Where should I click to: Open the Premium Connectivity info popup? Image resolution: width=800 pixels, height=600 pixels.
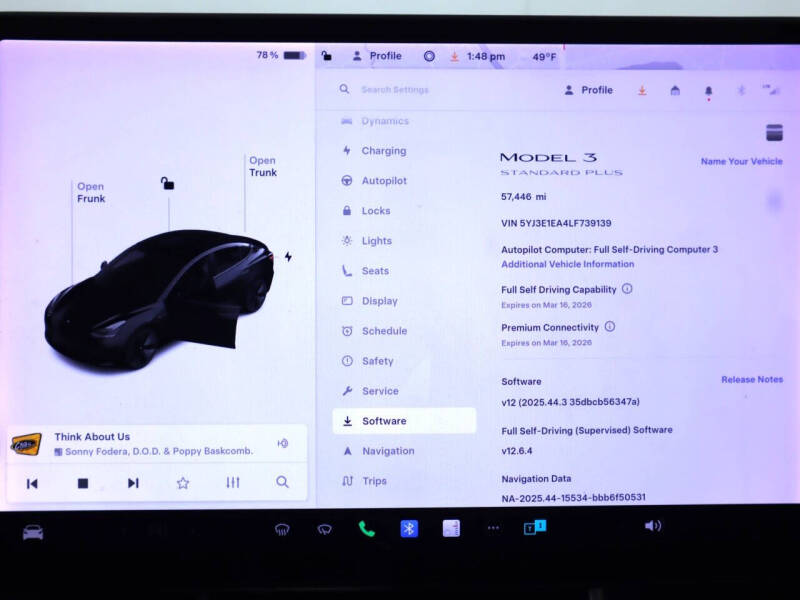[612, 327]
